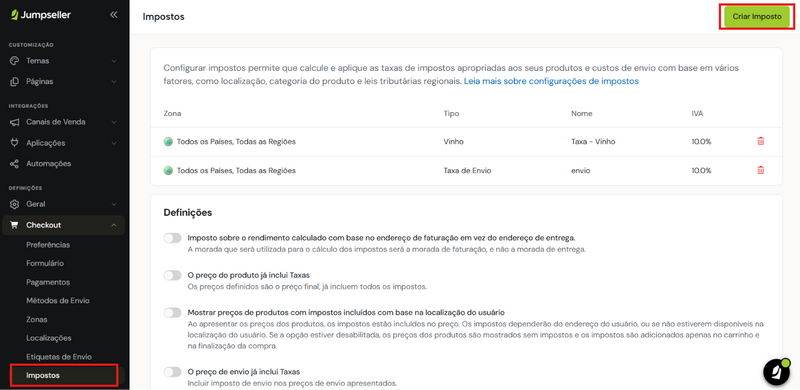Viewport: 800px width, 390px height.
Task: Click the 10.0% IVA value for Vinho
Action: [702, 141]
